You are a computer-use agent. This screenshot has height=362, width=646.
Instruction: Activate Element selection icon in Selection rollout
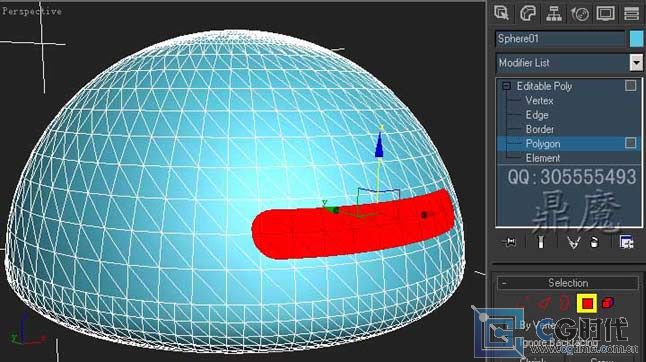pos(608,304)
